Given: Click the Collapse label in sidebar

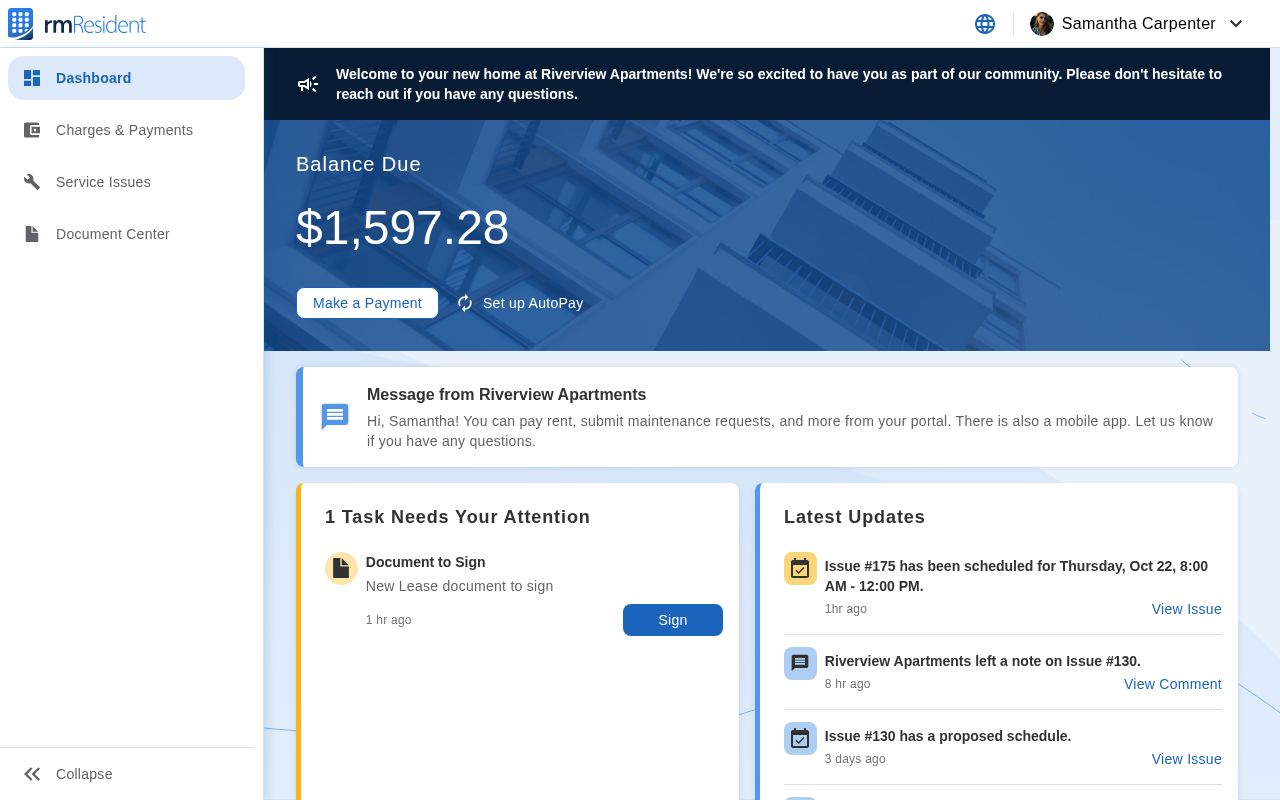Looking at the screenshot, I should click(84, 774).
